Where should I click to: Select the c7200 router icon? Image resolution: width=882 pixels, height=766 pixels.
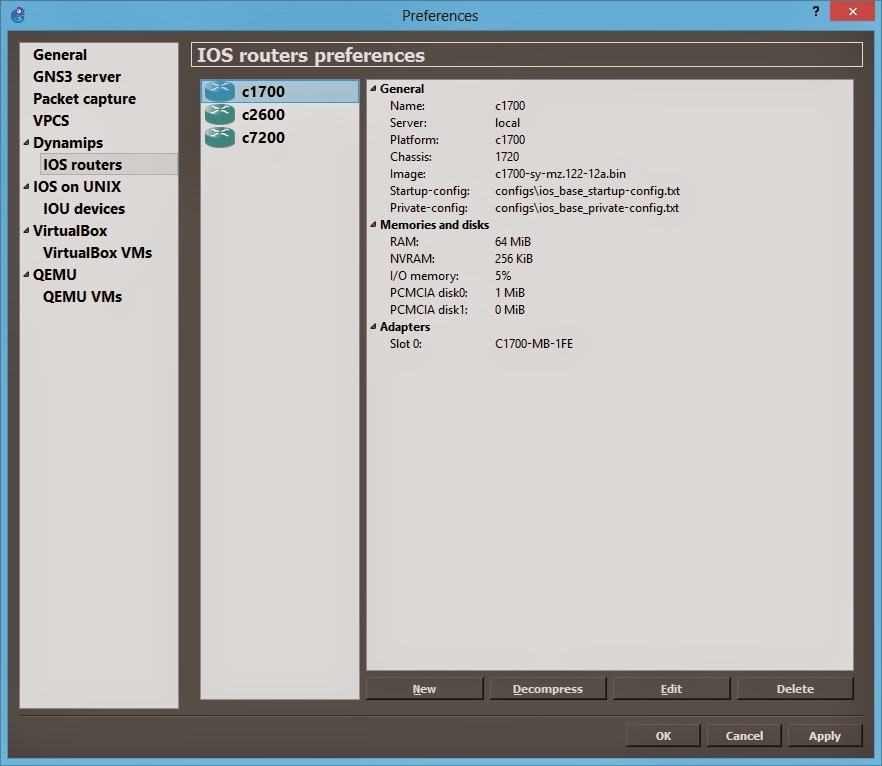point(219,137)
